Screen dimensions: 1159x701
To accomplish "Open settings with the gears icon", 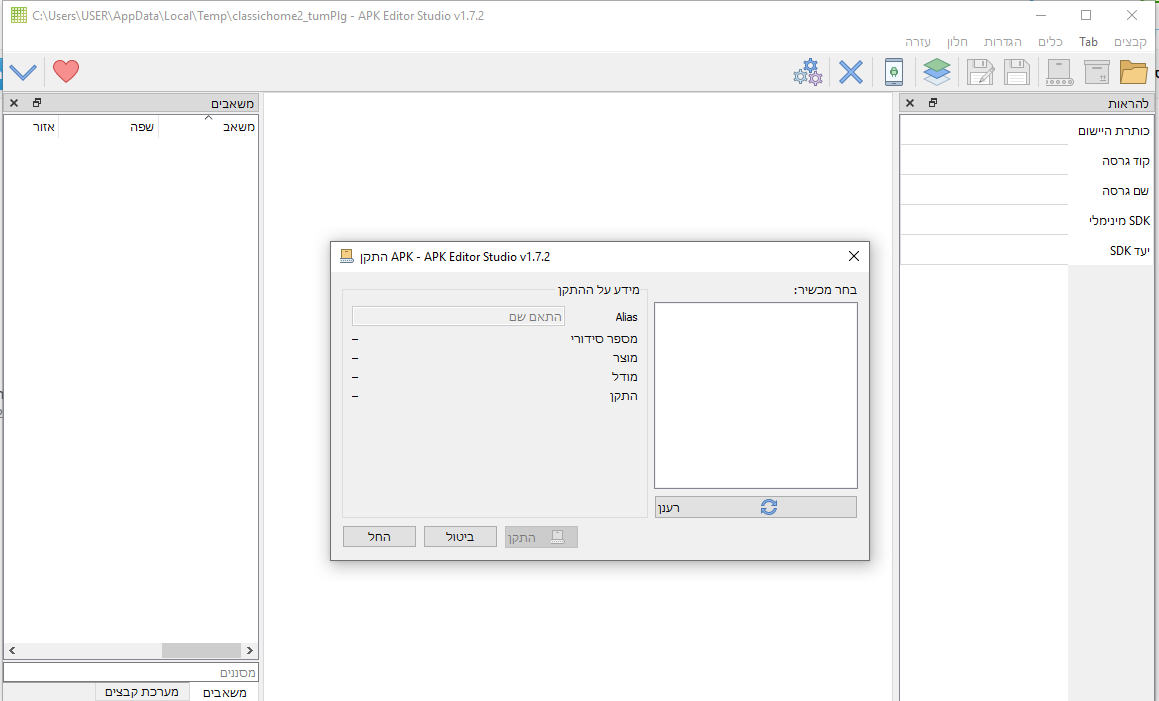I will coord(808,72).
